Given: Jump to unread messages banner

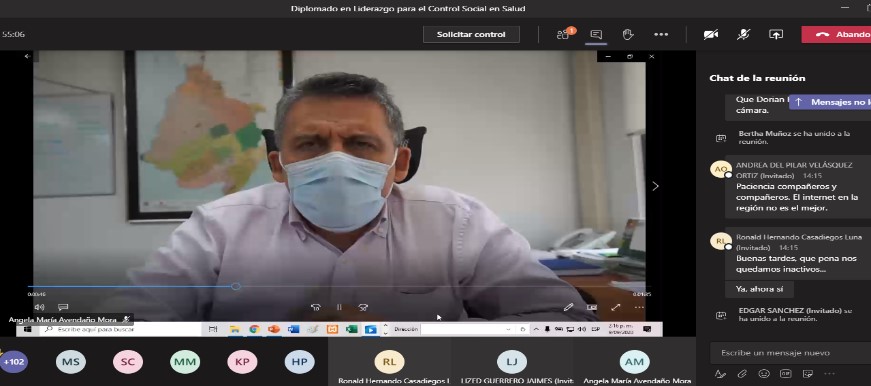Looking at the screenshot, I should [830, 102].
